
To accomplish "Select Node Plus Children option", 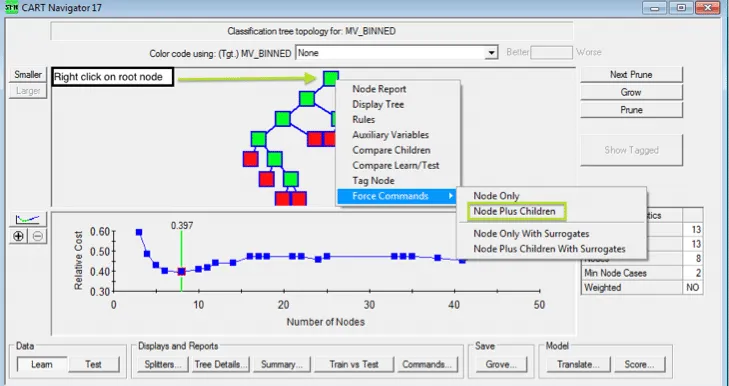I will 514,211.
